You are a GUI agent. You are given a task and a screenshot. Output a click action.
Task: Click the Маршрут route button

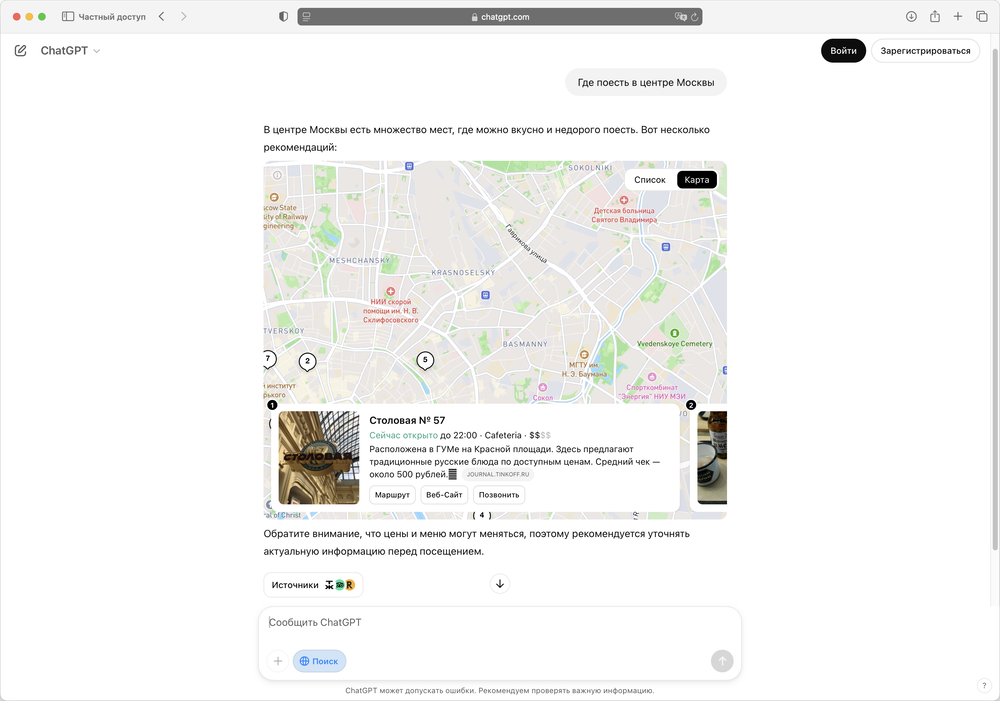pos(392,495)
